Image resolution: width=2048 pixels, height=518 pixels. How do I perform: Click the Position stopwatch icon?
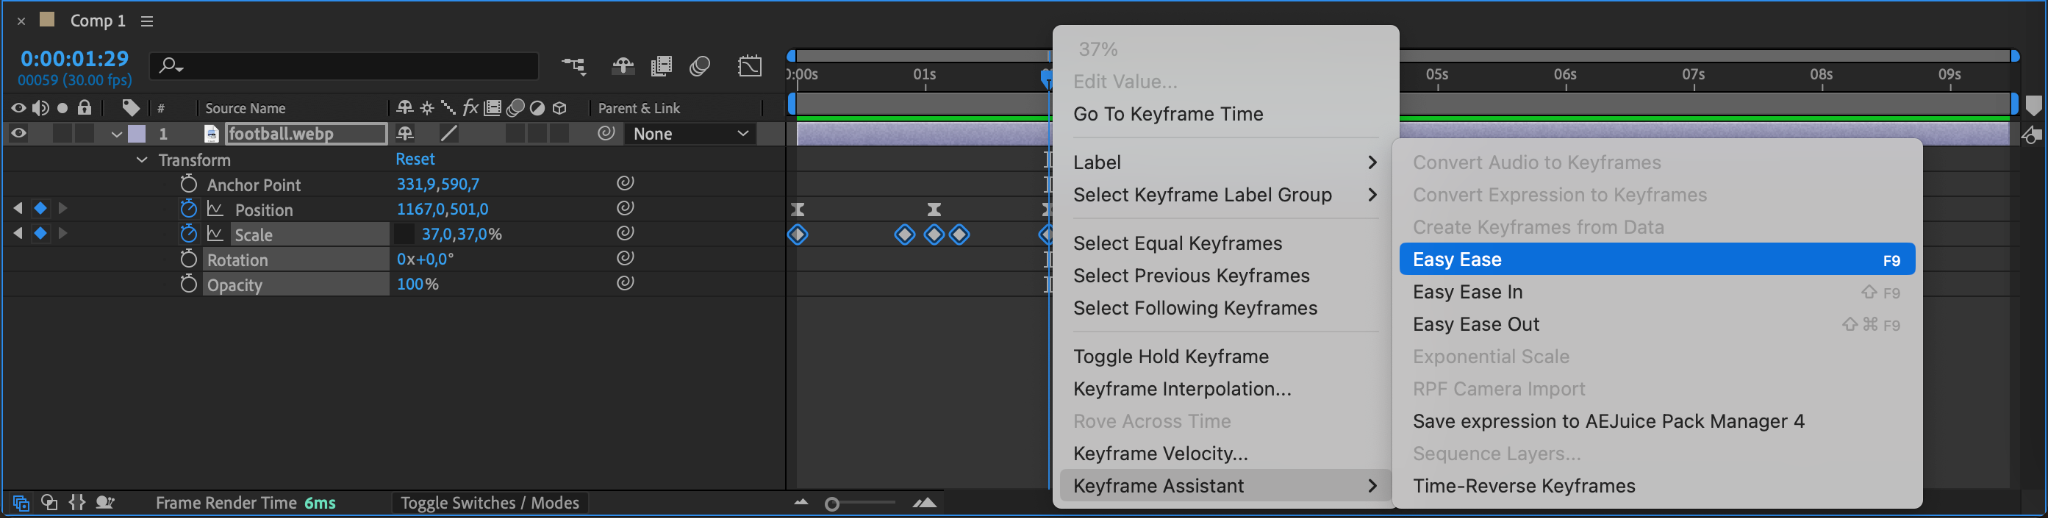click(x=188, y=209)
